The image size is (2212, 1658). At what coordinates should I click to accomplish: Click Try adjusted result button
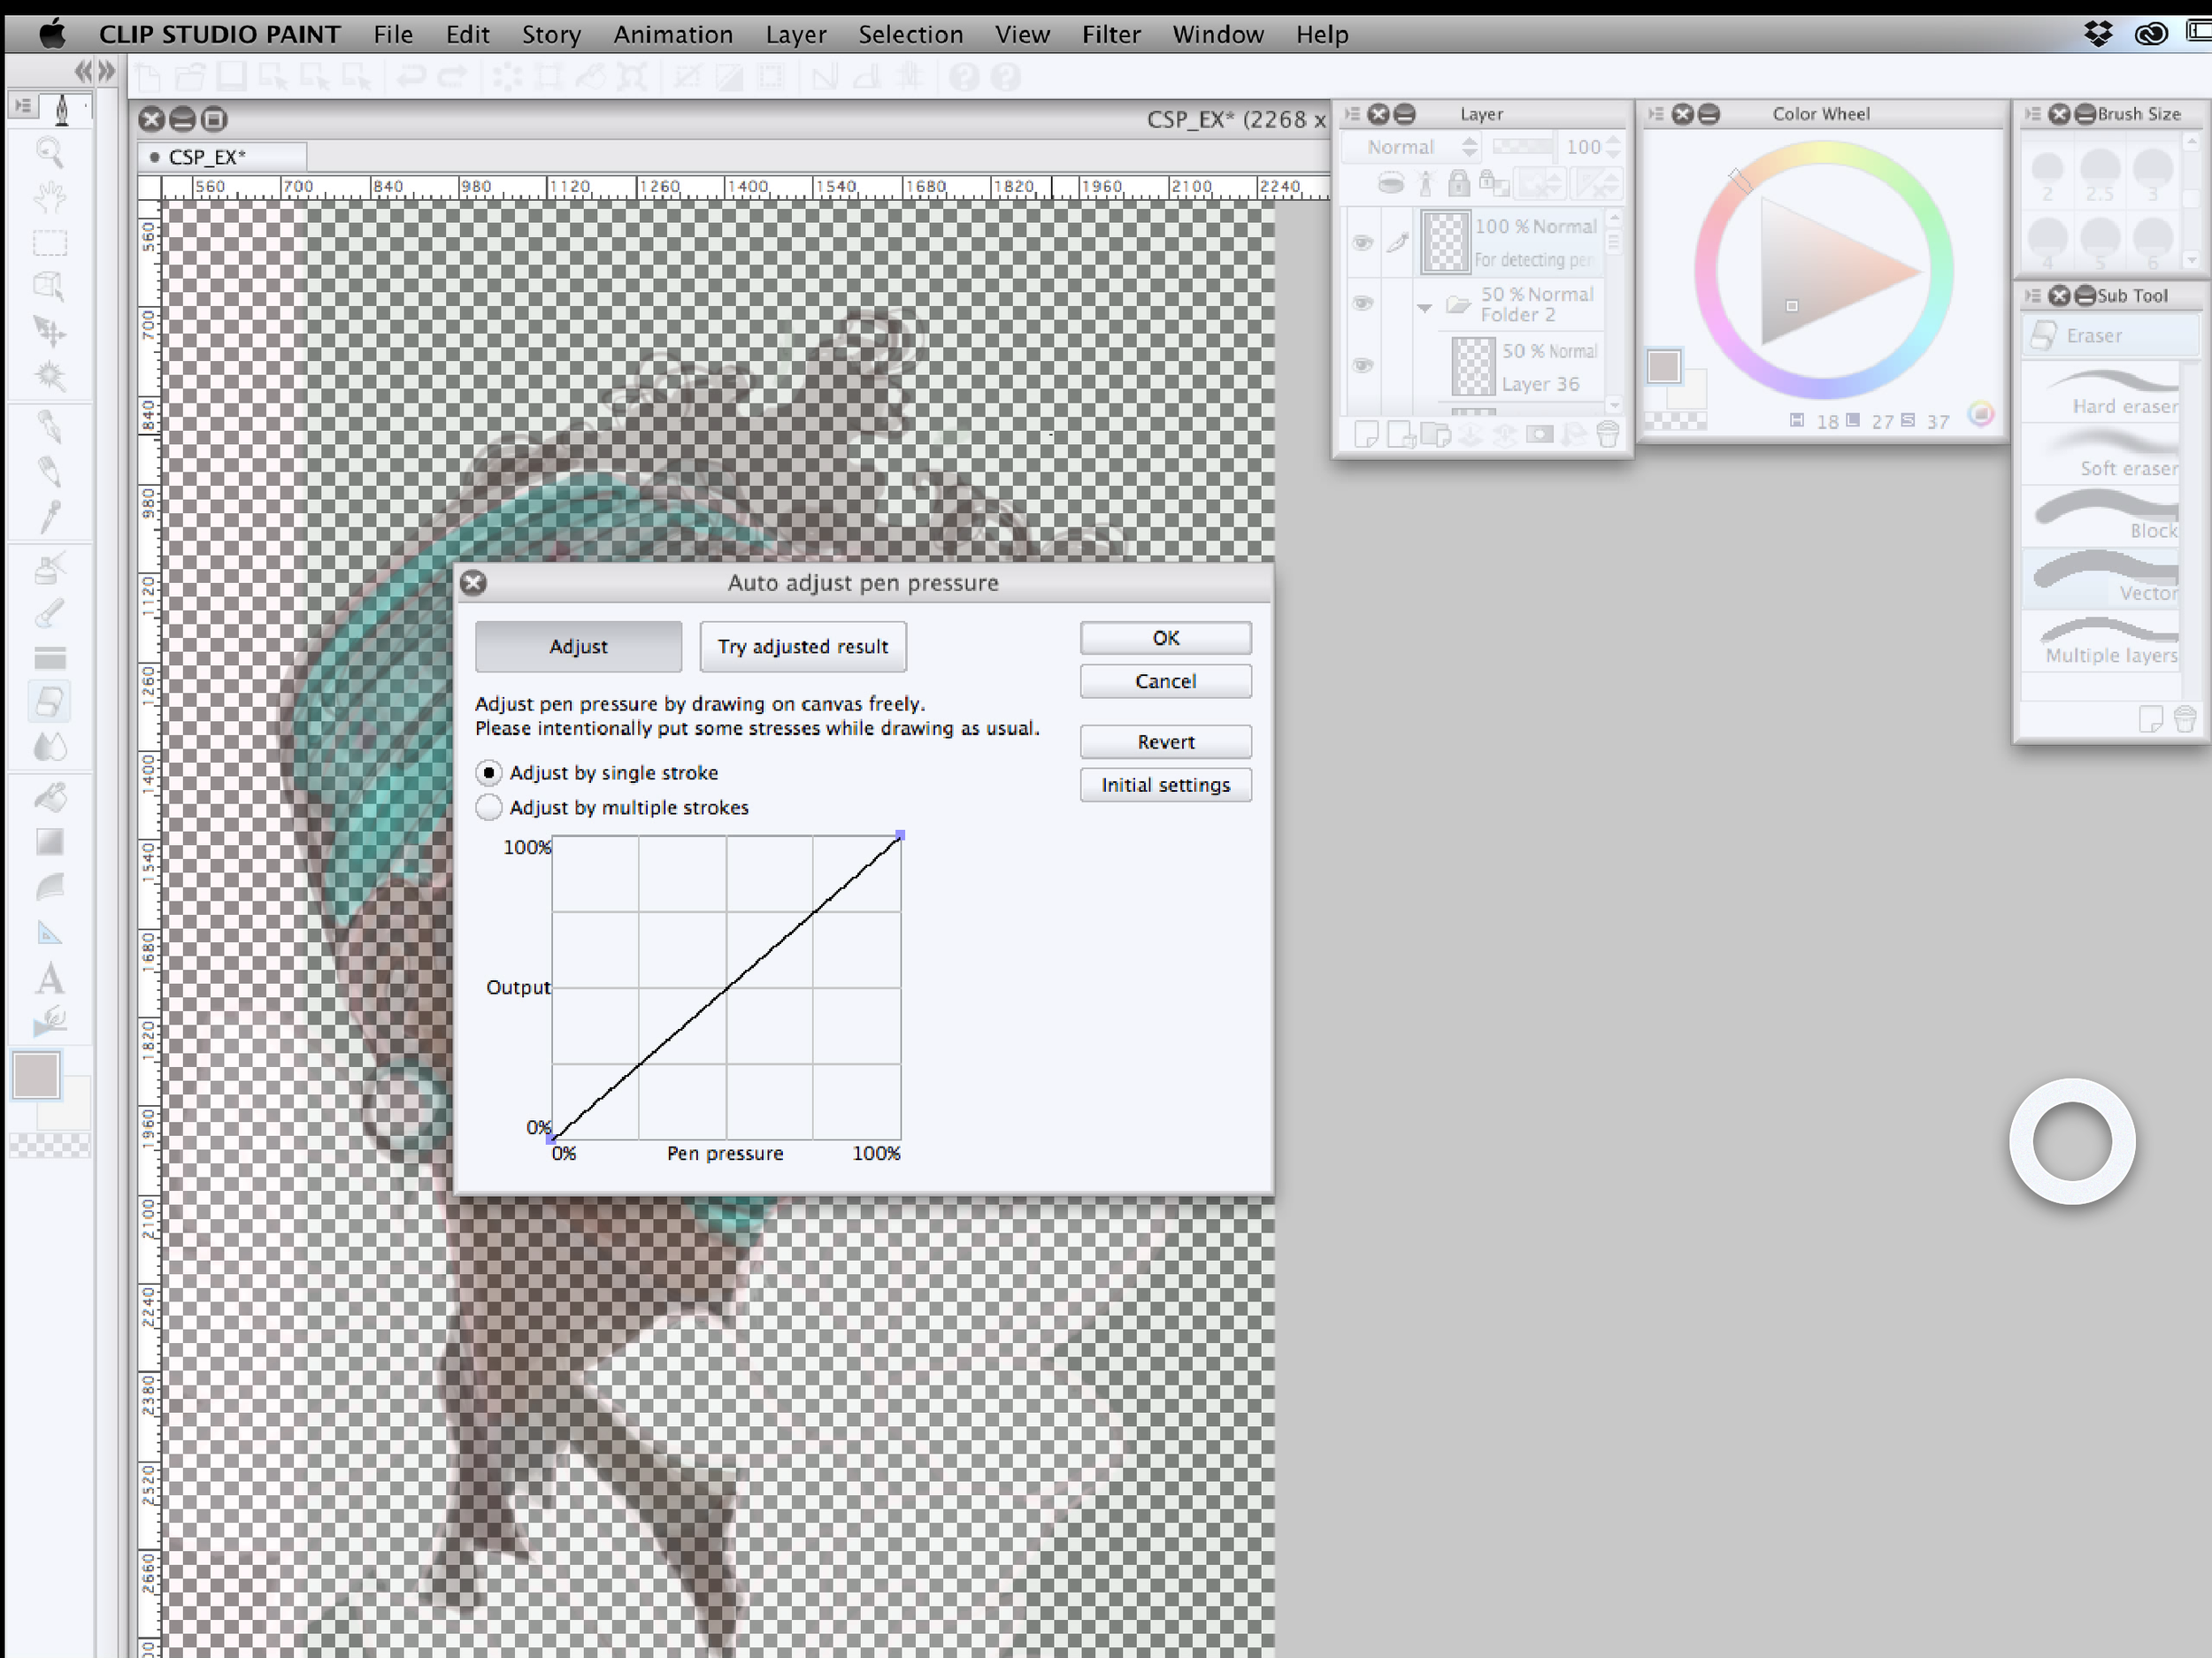[803, 646]
